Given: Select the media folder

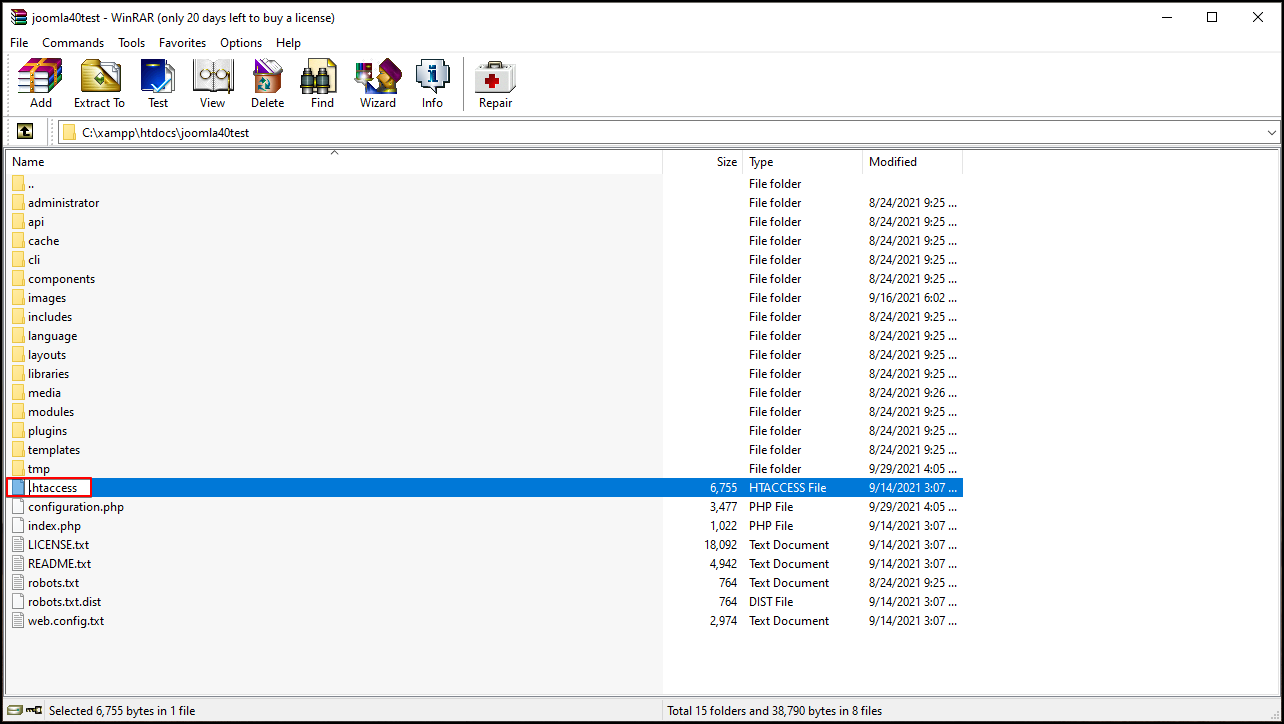Looking at the screenshot, I should [x=44, y=393].
